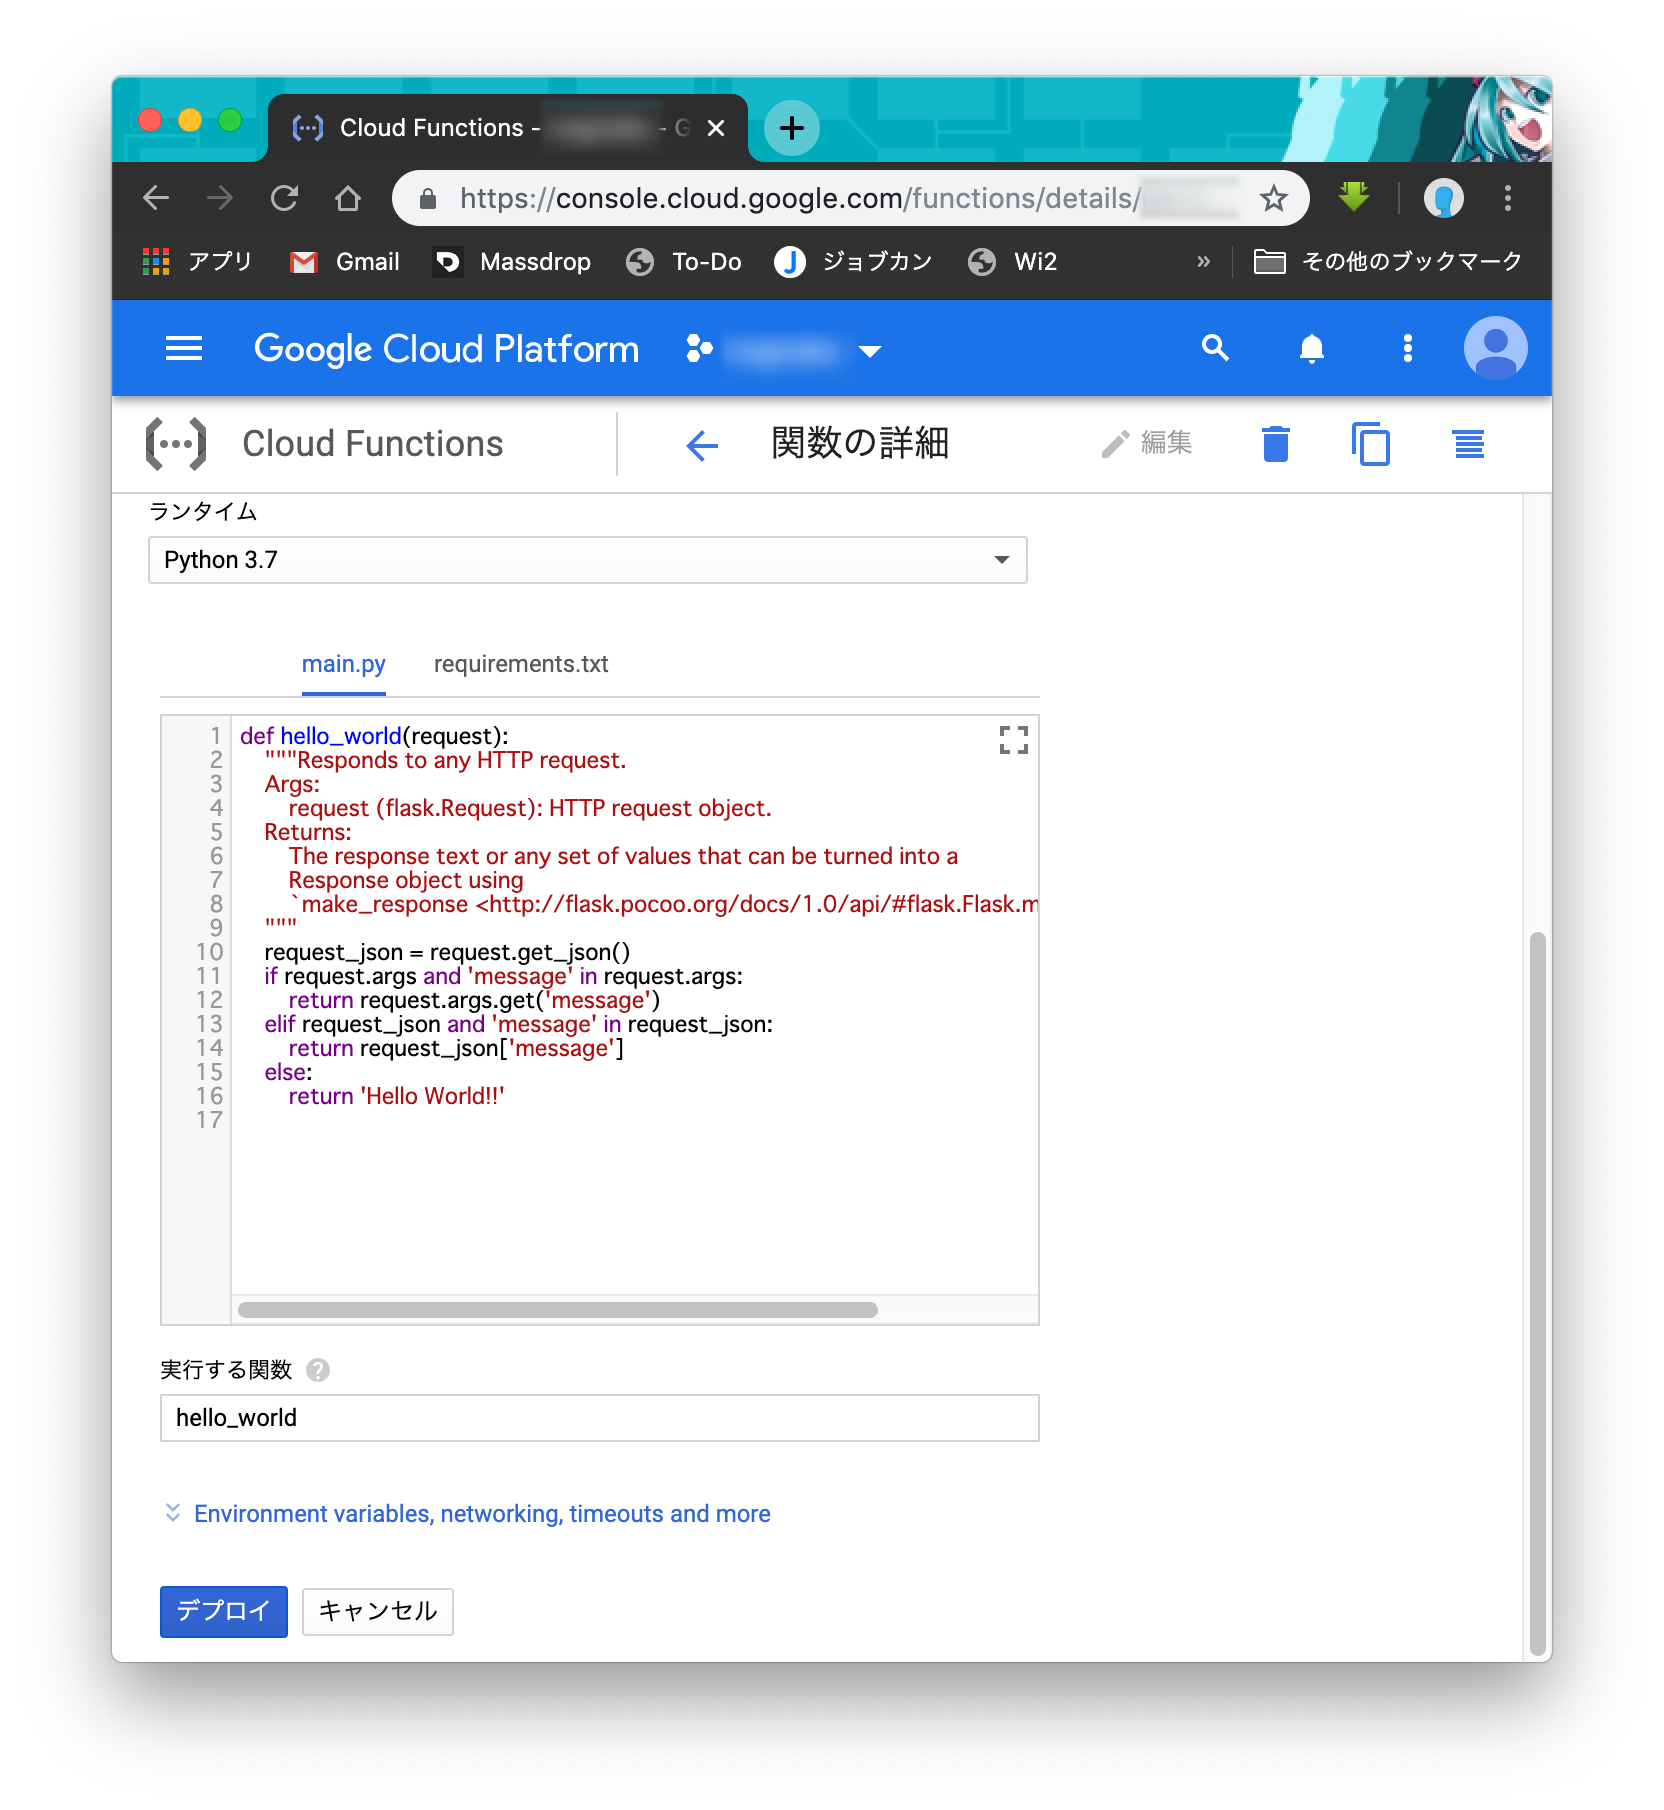
Task: Open the navigation hamburger menu
Action: tap(183, 348)
